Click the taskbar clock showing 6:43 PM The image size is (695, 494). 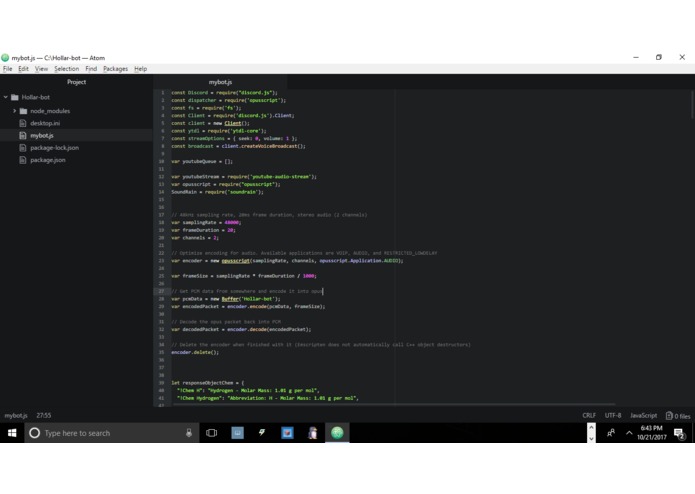[652, 433]
